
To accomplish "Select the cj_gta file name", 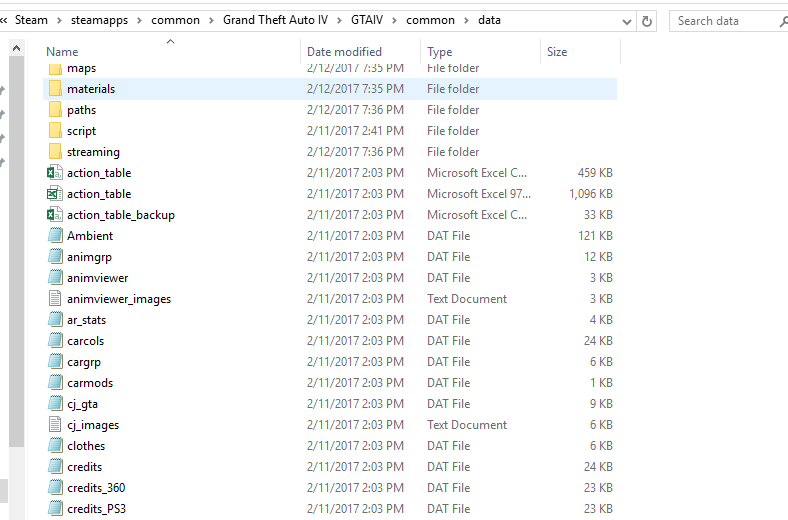I will point(82,404).
